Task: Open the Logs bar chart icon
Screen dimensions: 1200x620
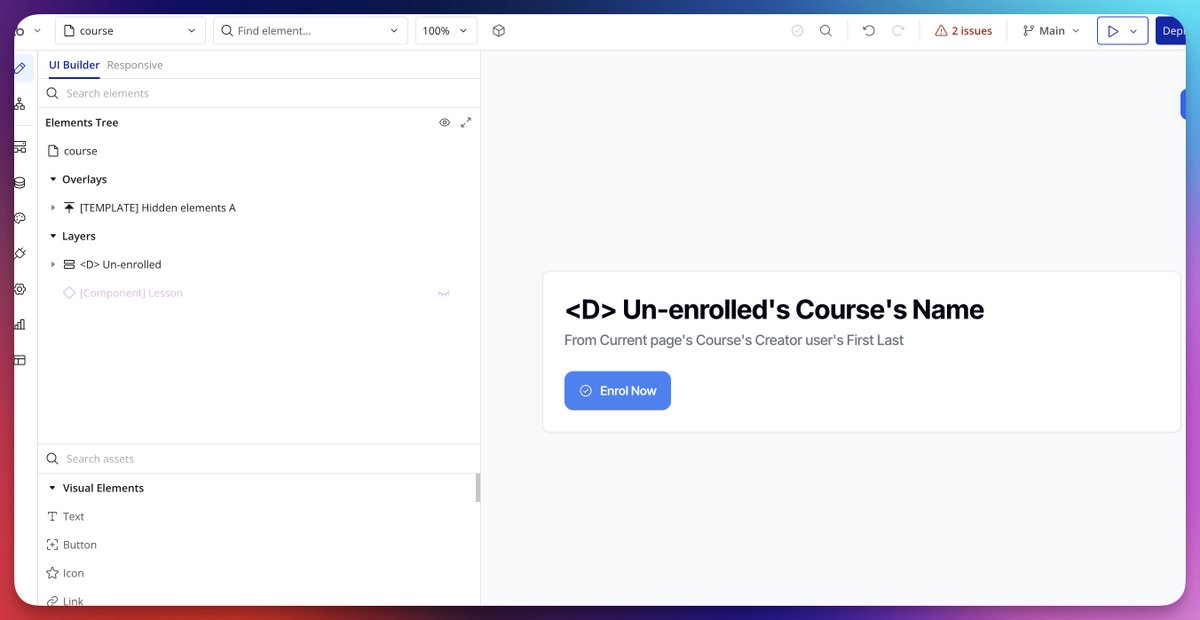Action: tap(20, 324)
